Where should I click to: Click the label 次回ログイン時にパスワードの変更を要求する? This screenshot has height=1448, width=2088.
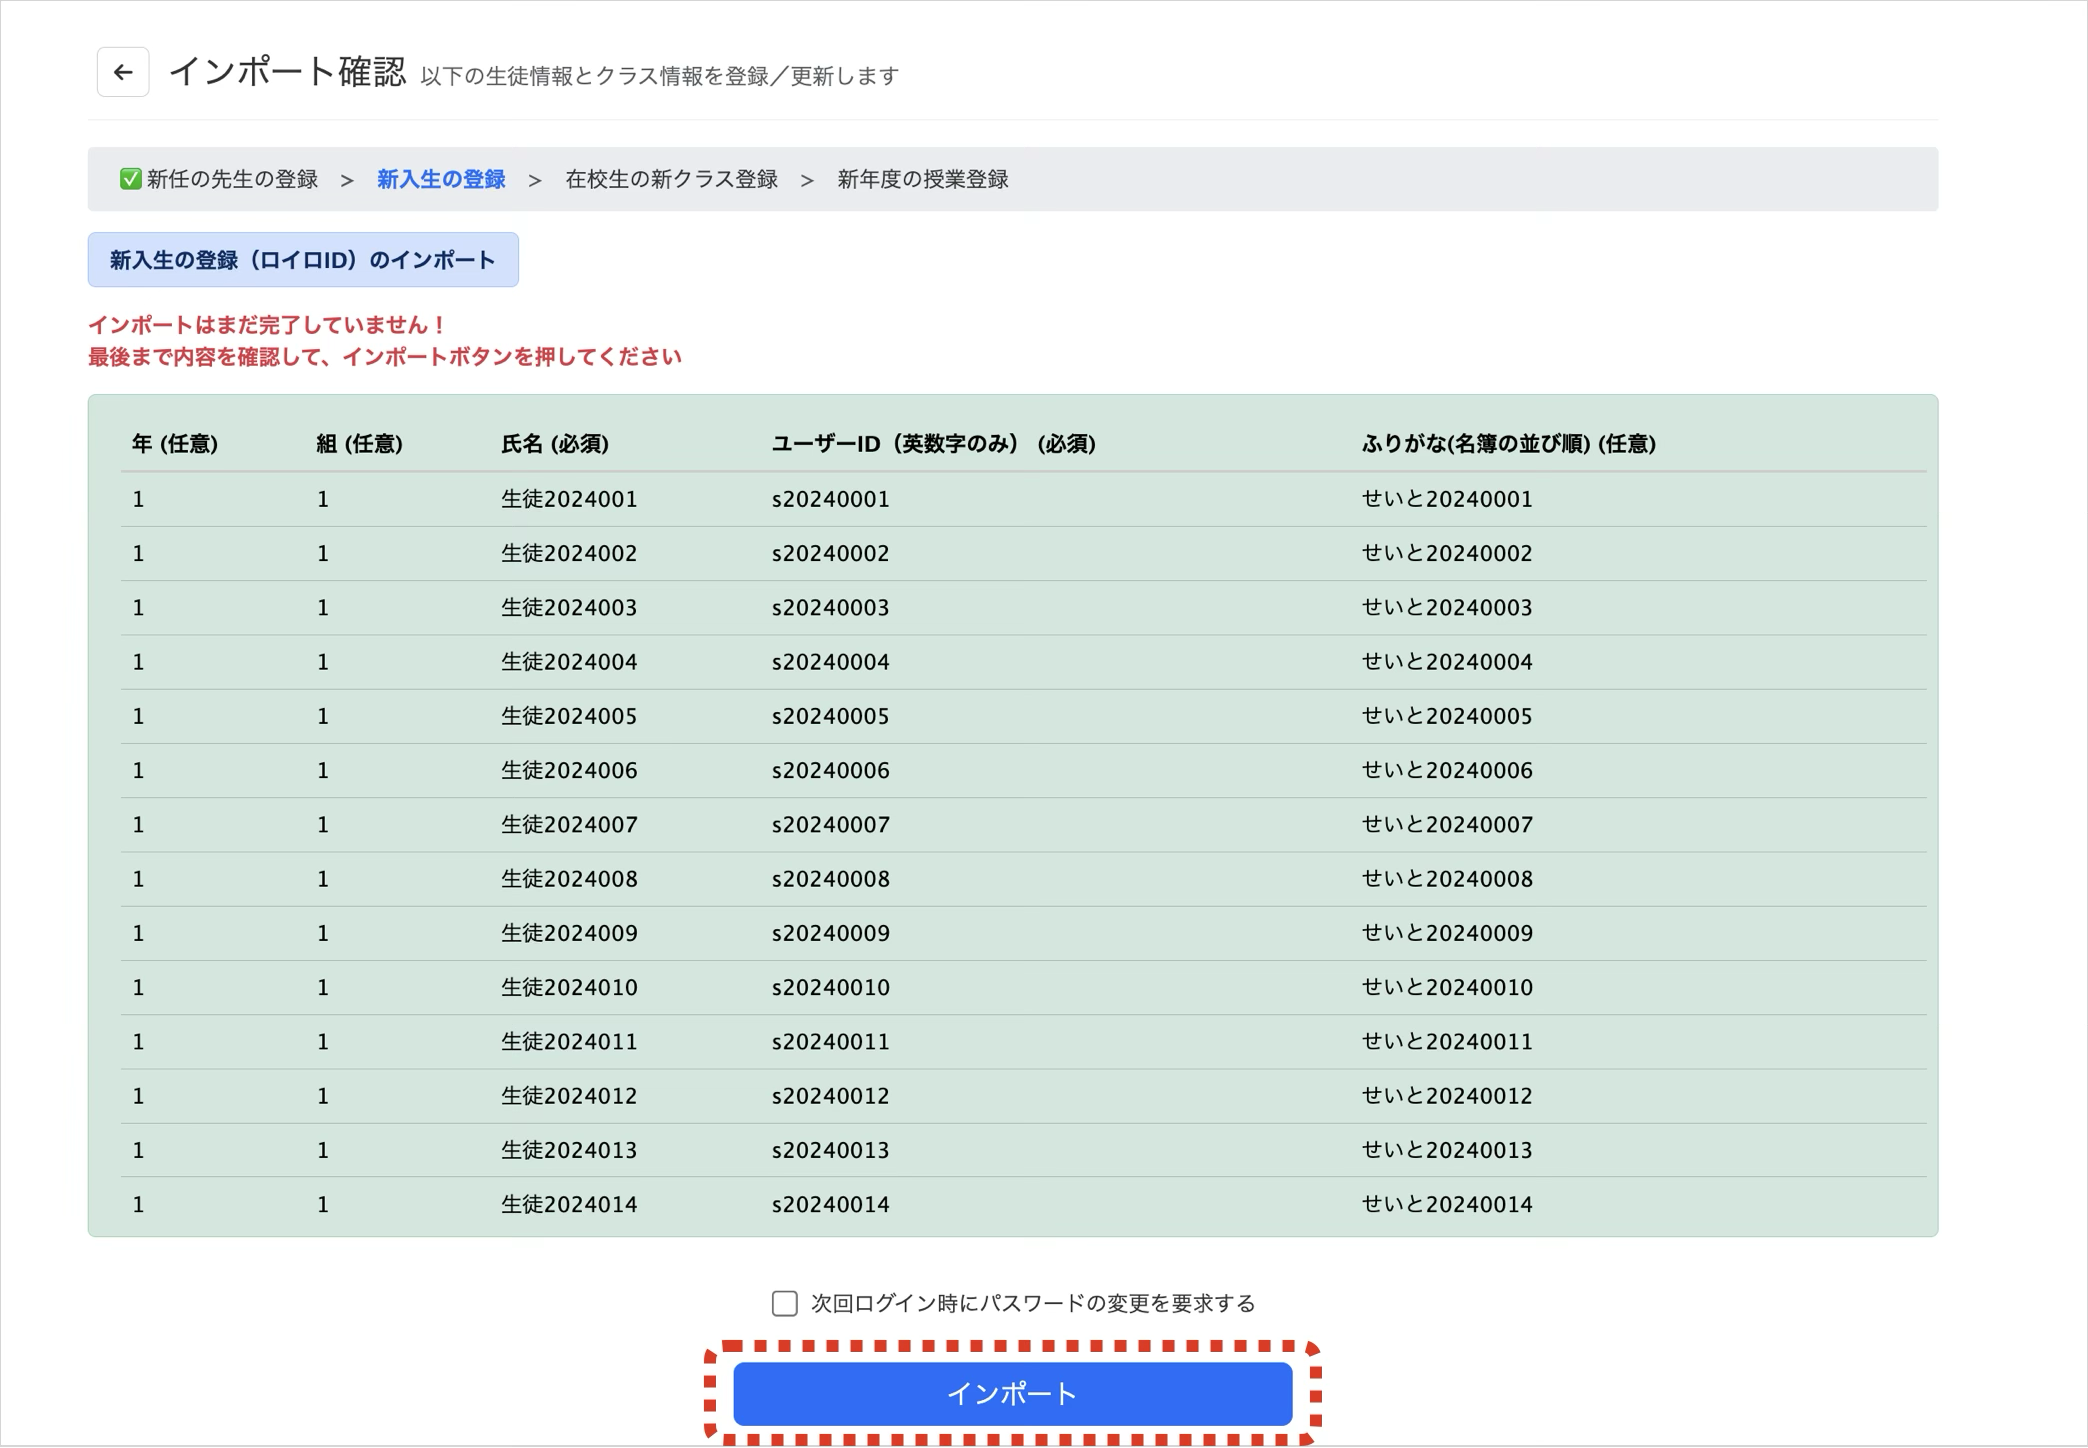pos(1032,1303)
